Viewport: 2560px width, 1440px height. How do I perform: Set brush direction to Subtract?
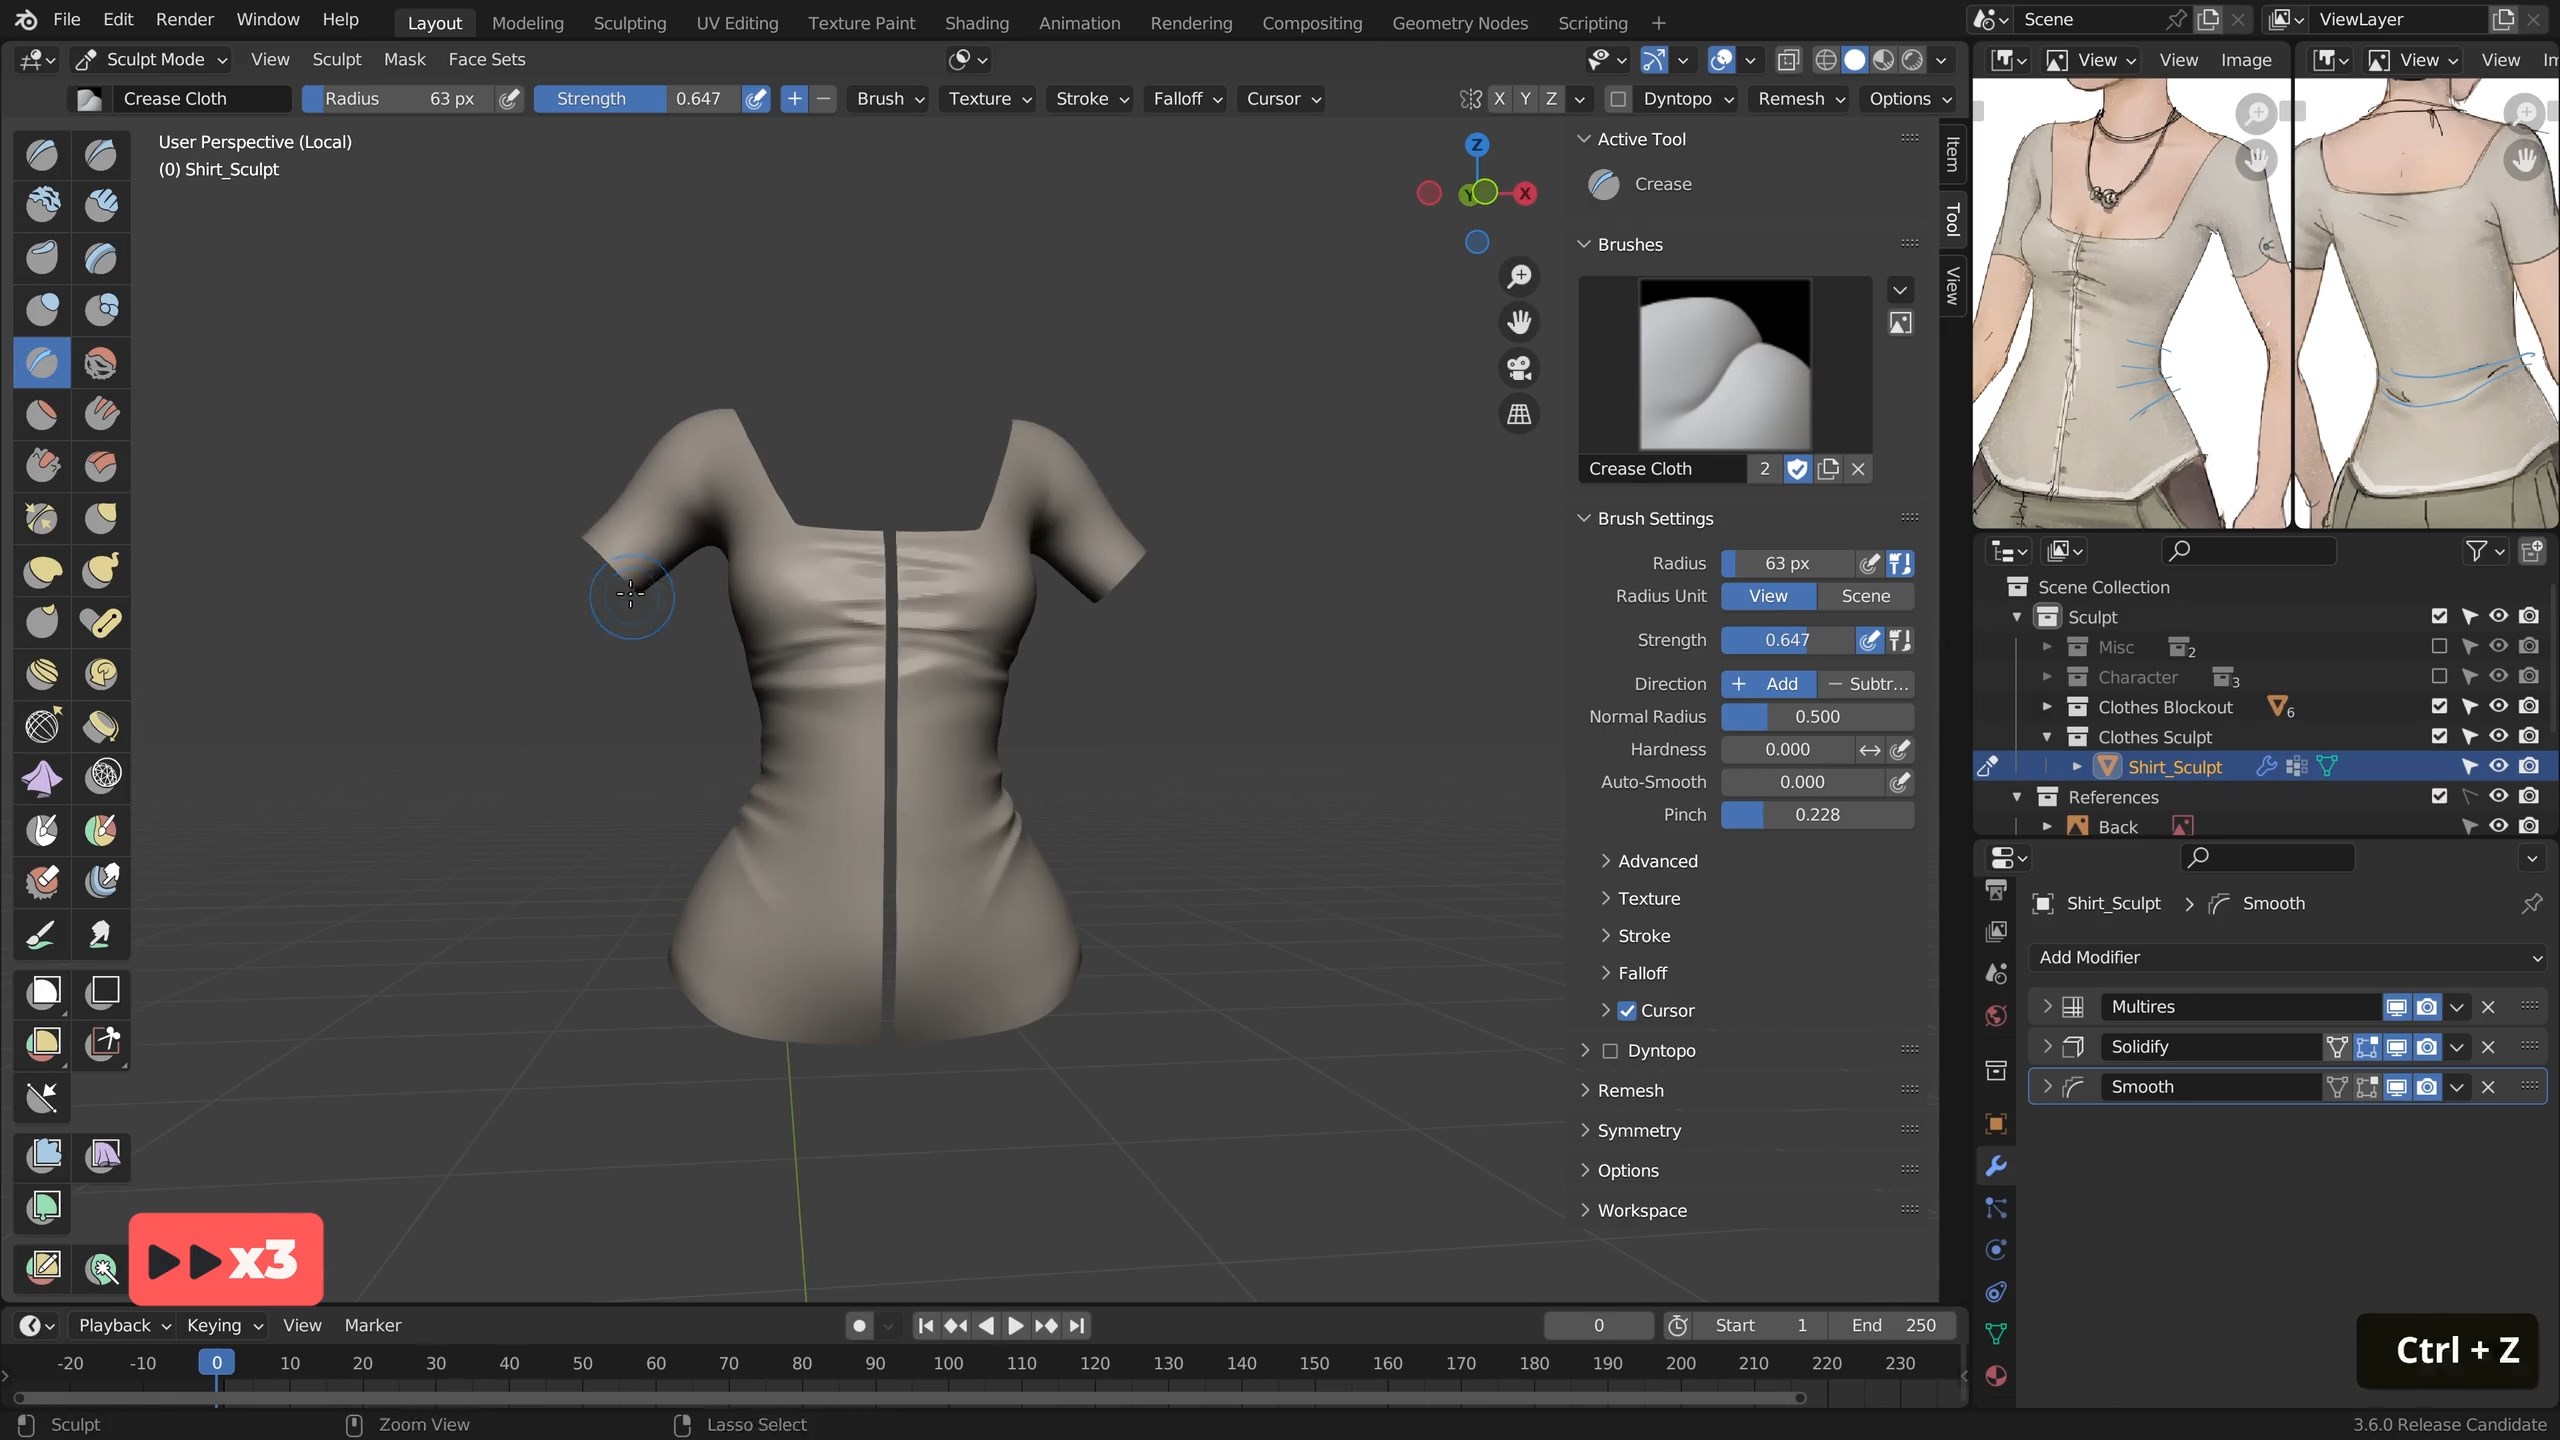point(1866,684)
